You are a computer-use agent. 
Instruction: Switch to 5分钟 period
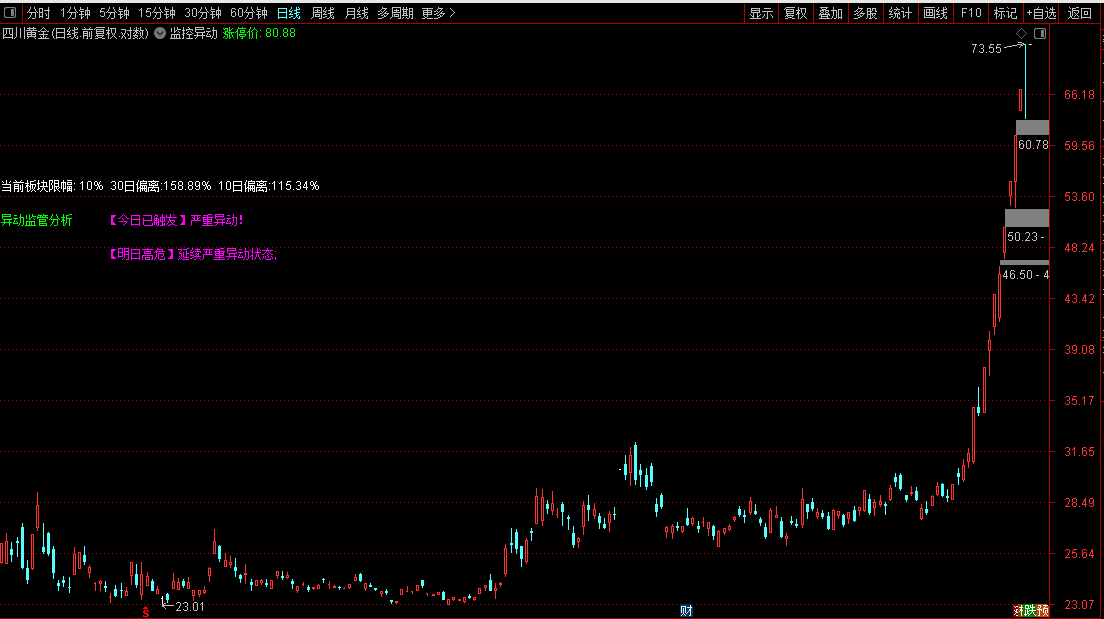114,13
